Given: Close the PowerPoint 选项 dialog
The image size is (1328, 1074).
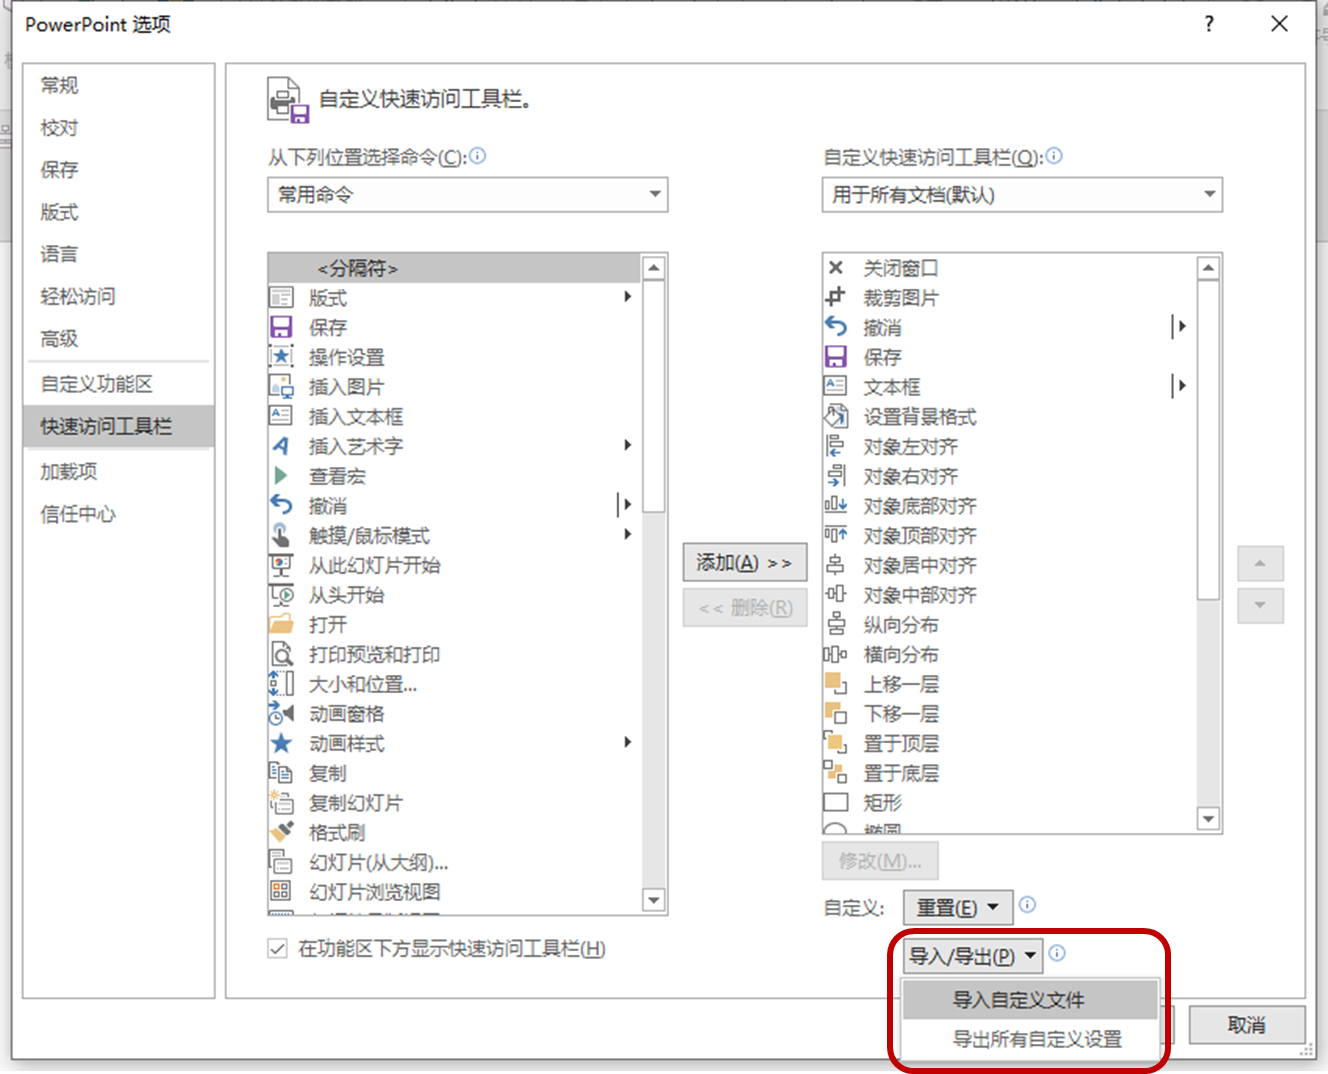Looking at the screenshot, I should pyautogui.click(x=1279, y=24).
